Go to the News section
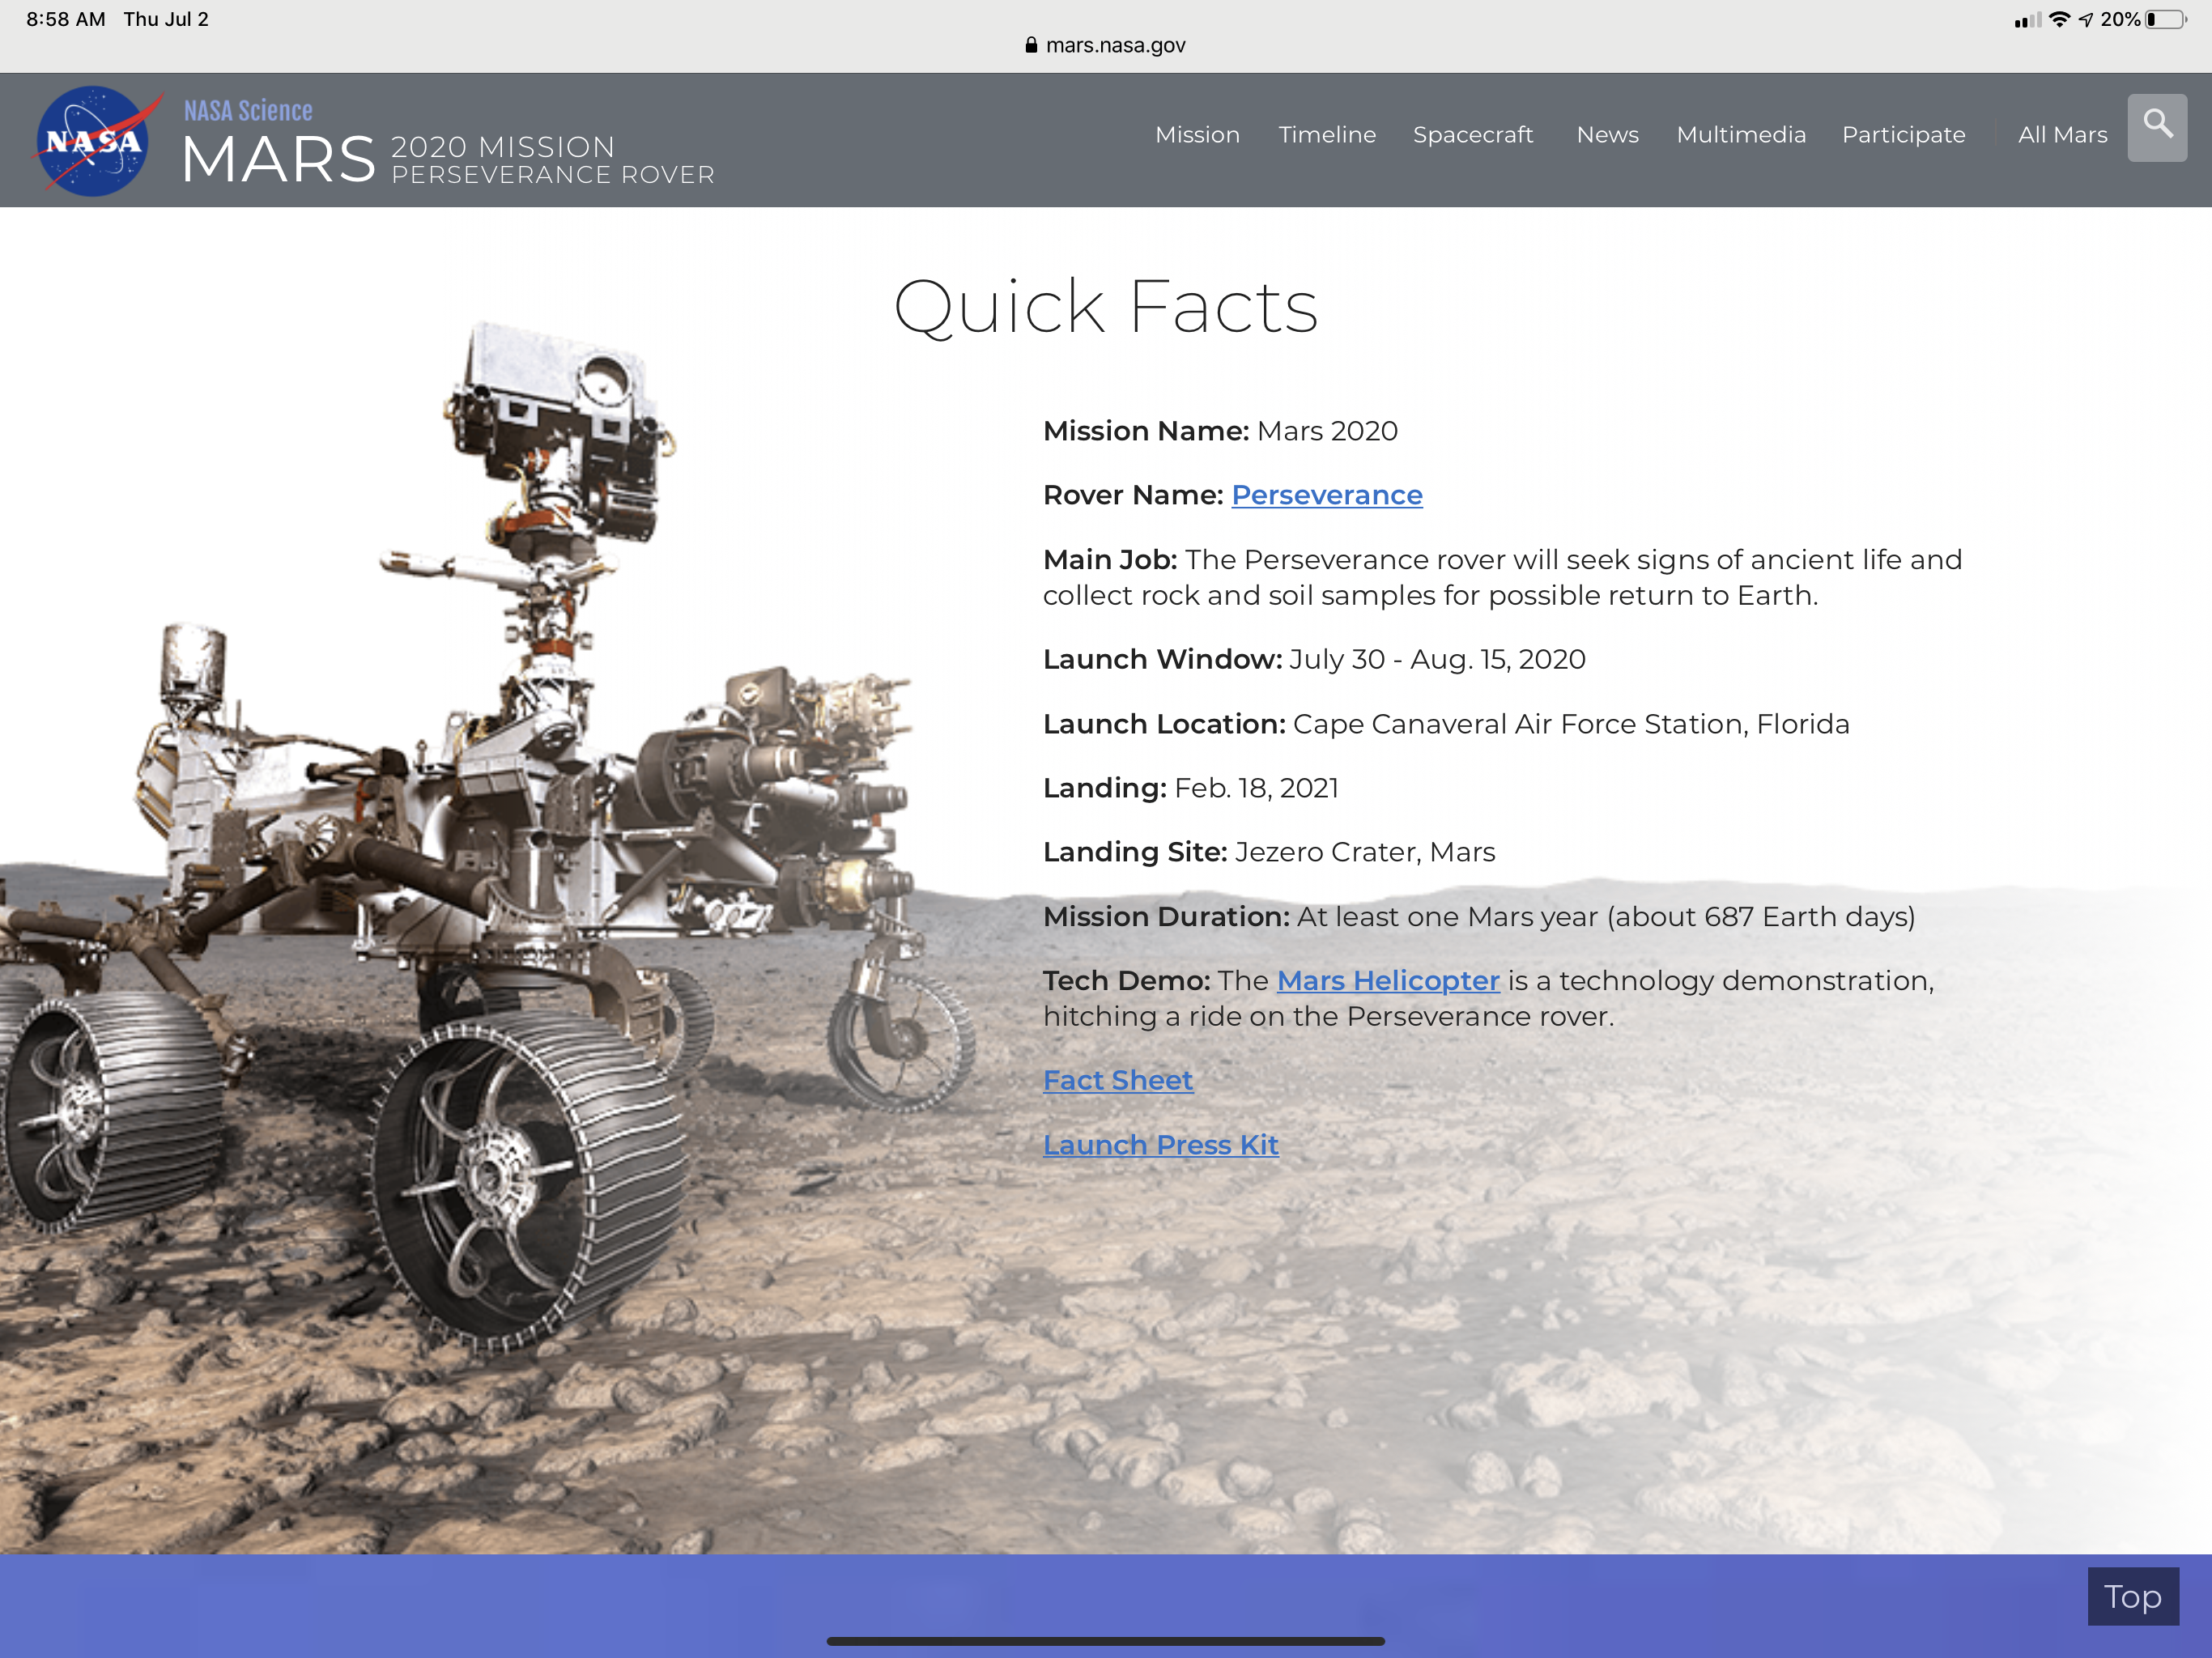 point(1607,135)
